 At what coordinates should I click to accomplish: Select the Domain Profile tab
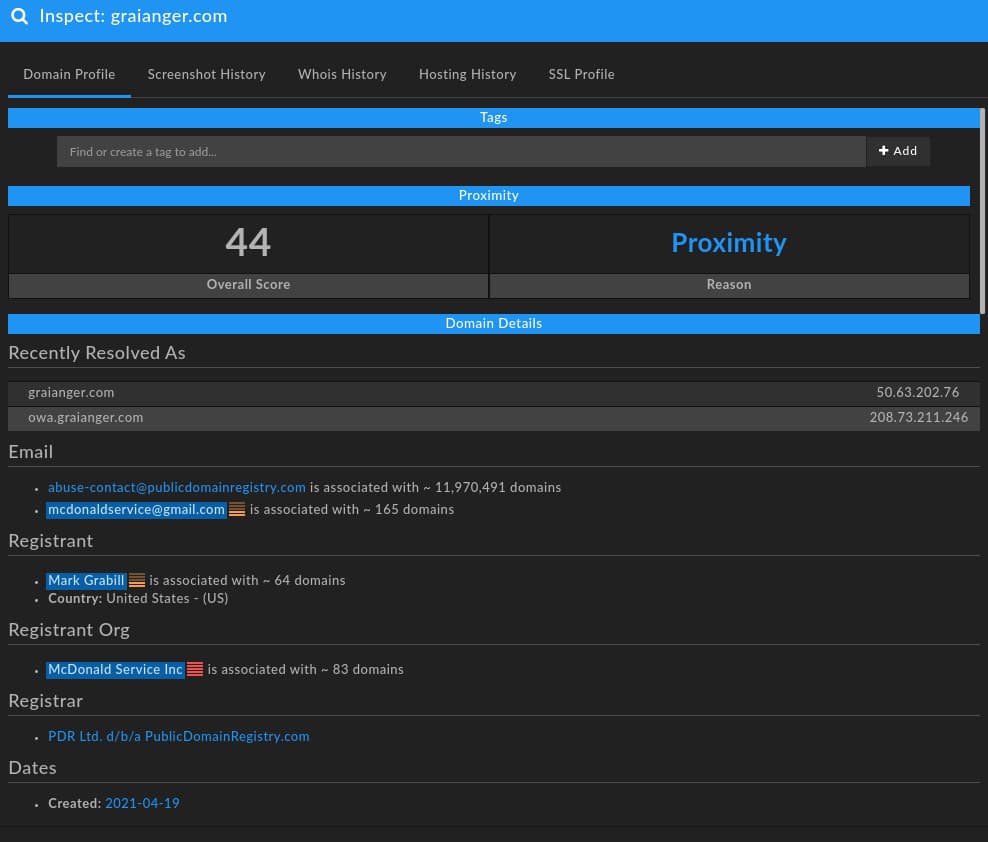pos(69,75)
